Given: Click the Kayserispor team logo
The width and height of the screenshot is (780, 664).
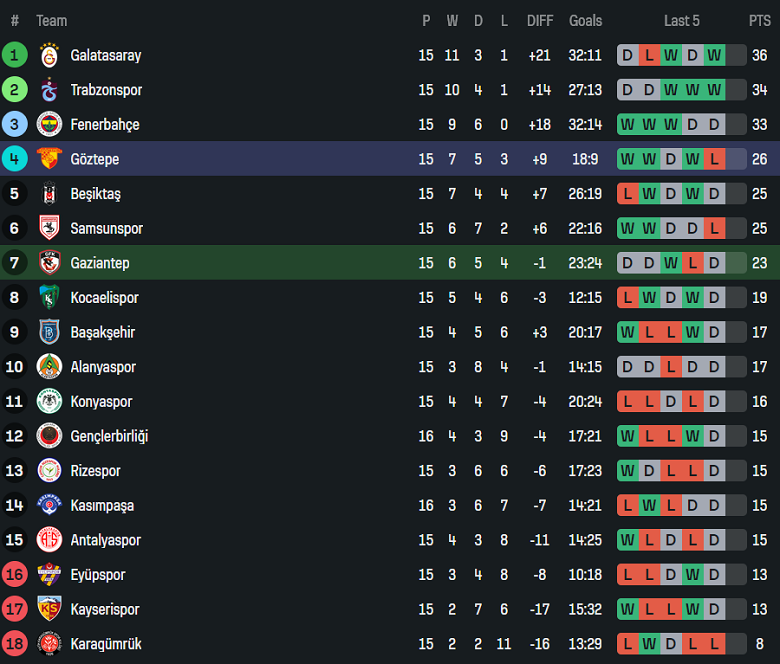Looking at the screenshot, I should click(x=49, y=609).
